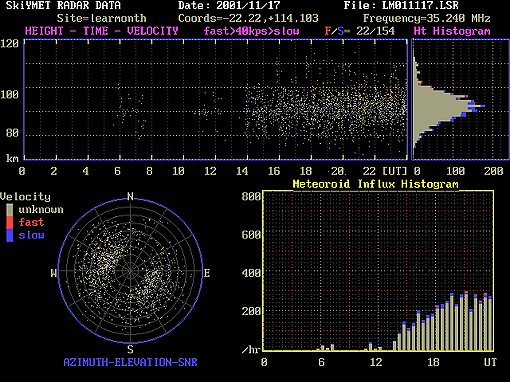This screenshot has height=382, width=510.
Task: Click the 'fast' legend label
Action: [x=31, y=222]
